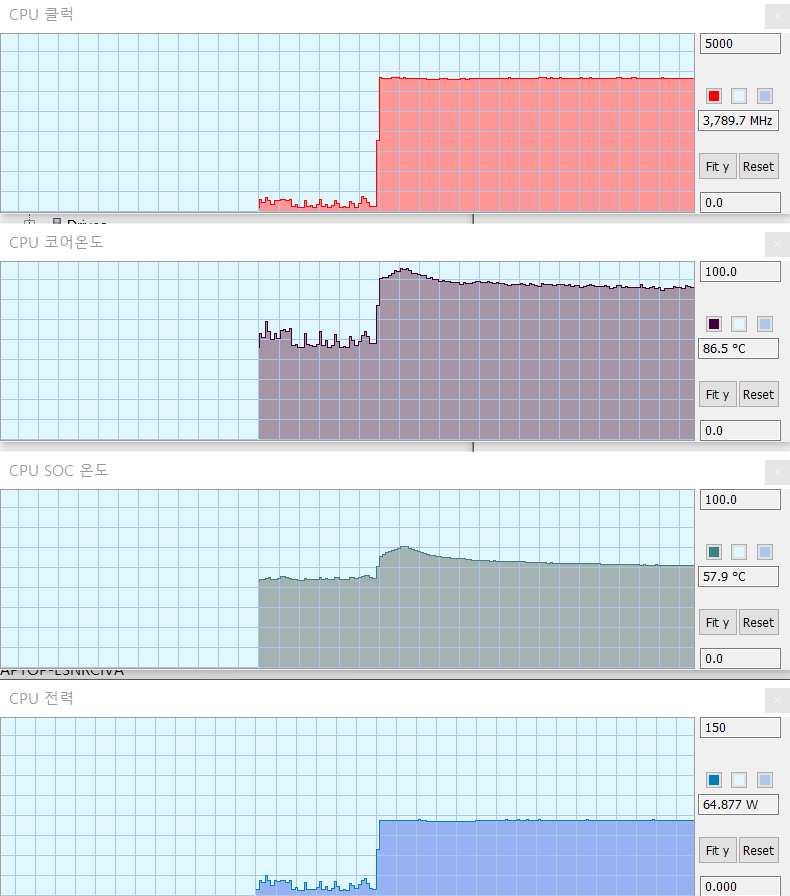
Task: Click the blue grid swatch in CPU SOC 온도 graph
Action: click(764, 552)
